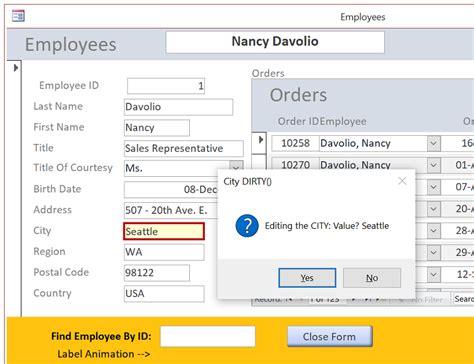This screenshot has width=474, height=364.
Task: Click the Employee ID field
Action: pos(166,86)
